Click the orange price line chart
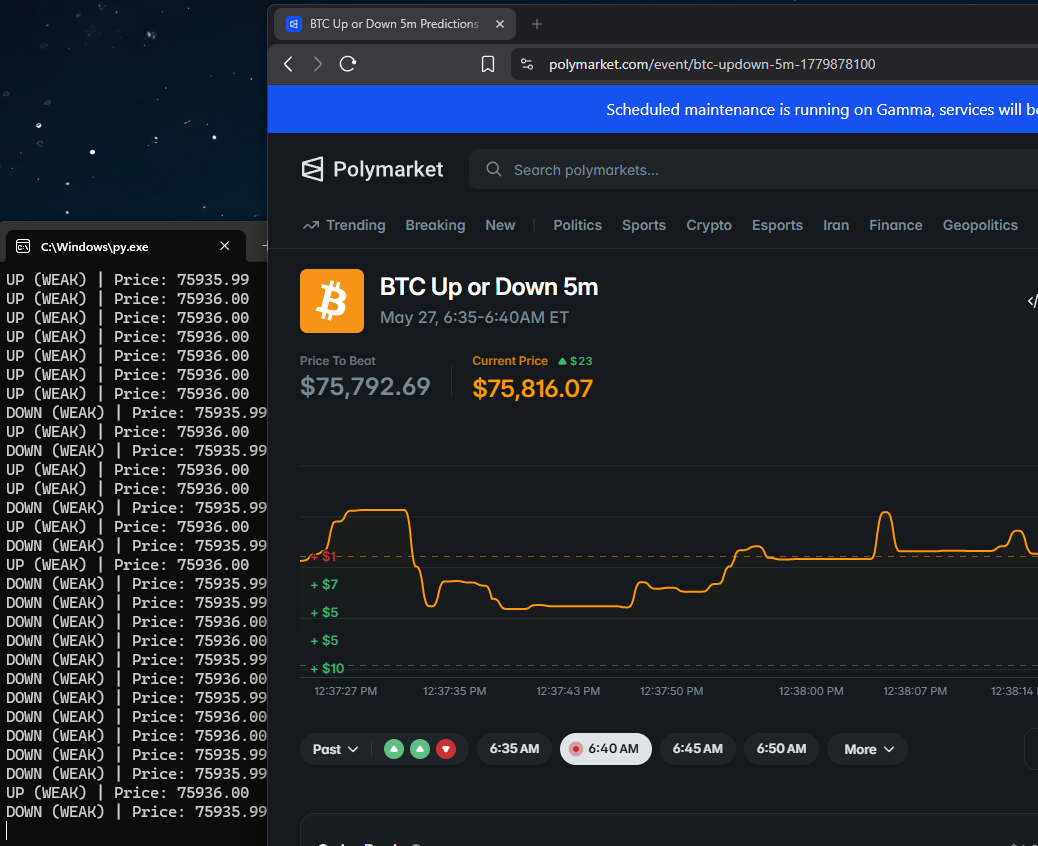This screenshot has width=1038, height=846. [669, 560]
